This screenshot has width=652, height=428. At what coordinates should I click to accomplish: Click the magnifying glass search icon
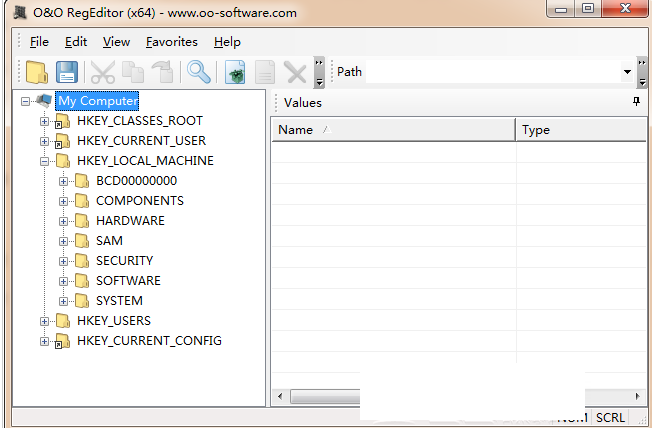[x=199, y=72]
